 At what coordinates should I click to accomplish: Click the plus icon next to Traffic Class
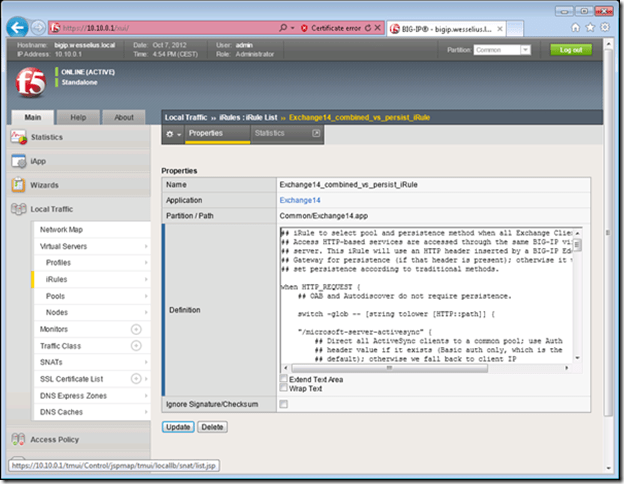(x=136, y=345)
